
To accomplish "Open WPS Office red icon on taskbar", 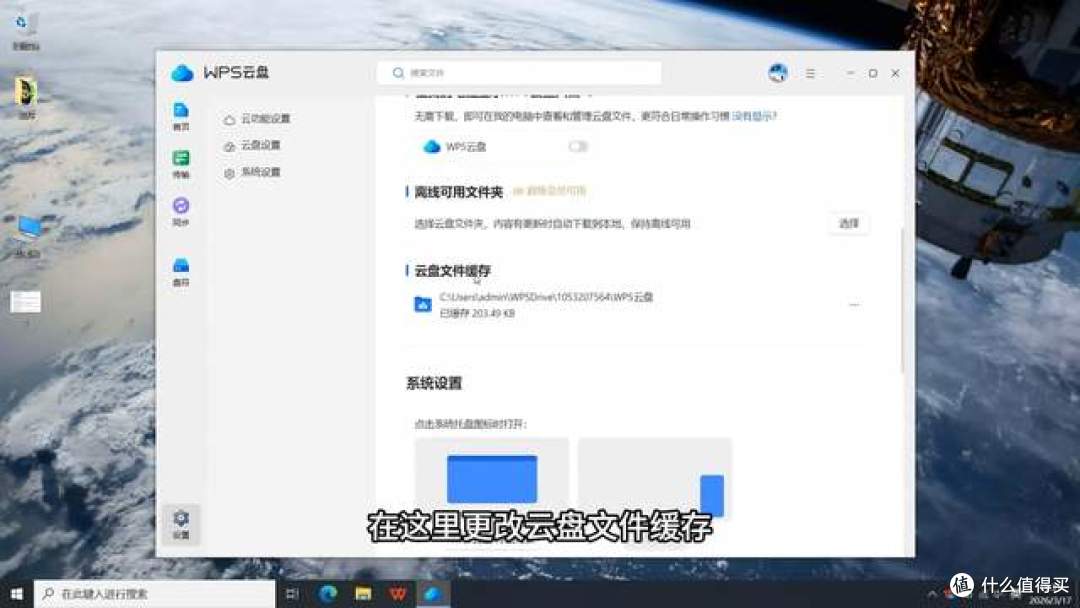I will click(398, 594).
